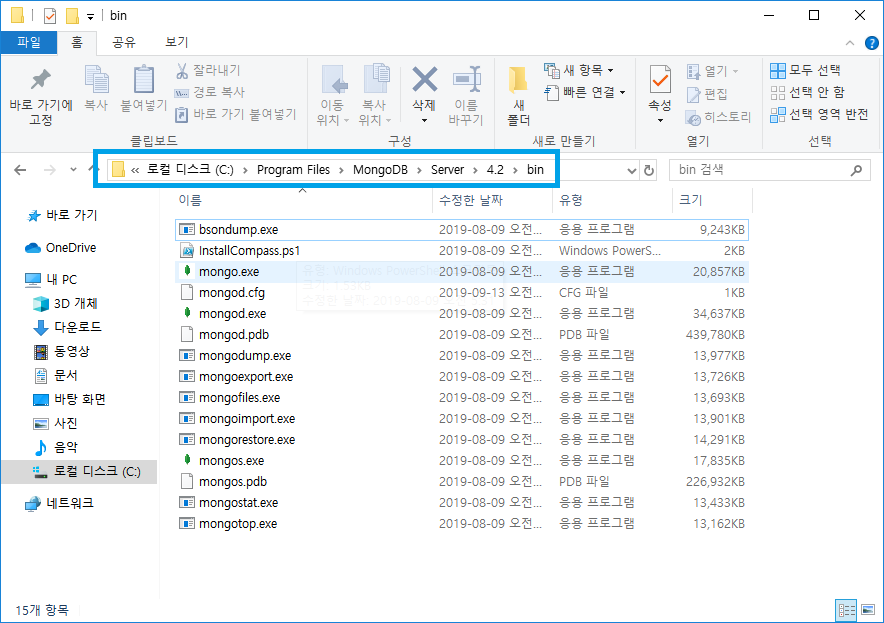Screen dimensions: 884x623
Task: Select the mongostat.exe file
Action: pyautogui.click(x=462, y=502)
